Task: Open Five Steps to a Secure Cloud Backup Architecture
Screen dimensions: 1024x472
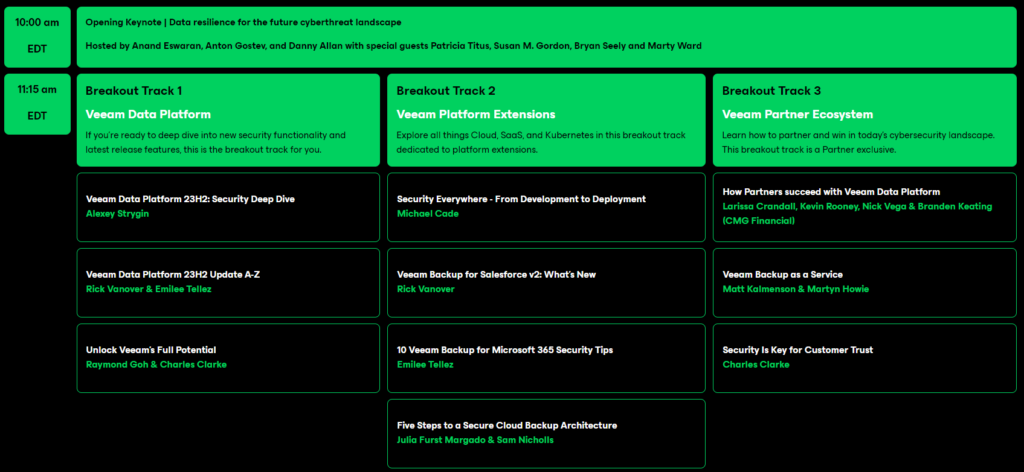Action: tap(546, 433)
